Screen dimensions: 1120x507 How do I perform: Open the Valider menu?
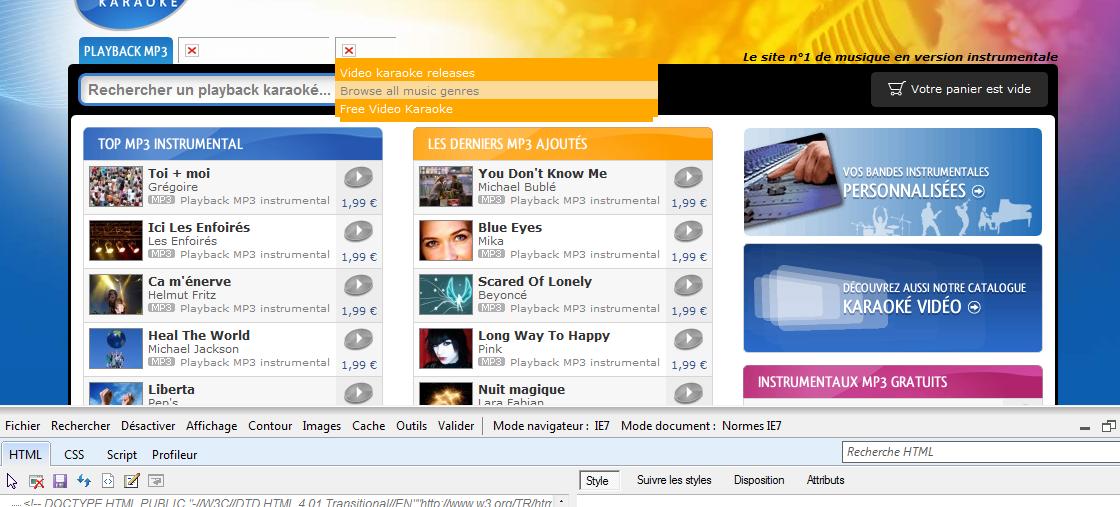456,426
